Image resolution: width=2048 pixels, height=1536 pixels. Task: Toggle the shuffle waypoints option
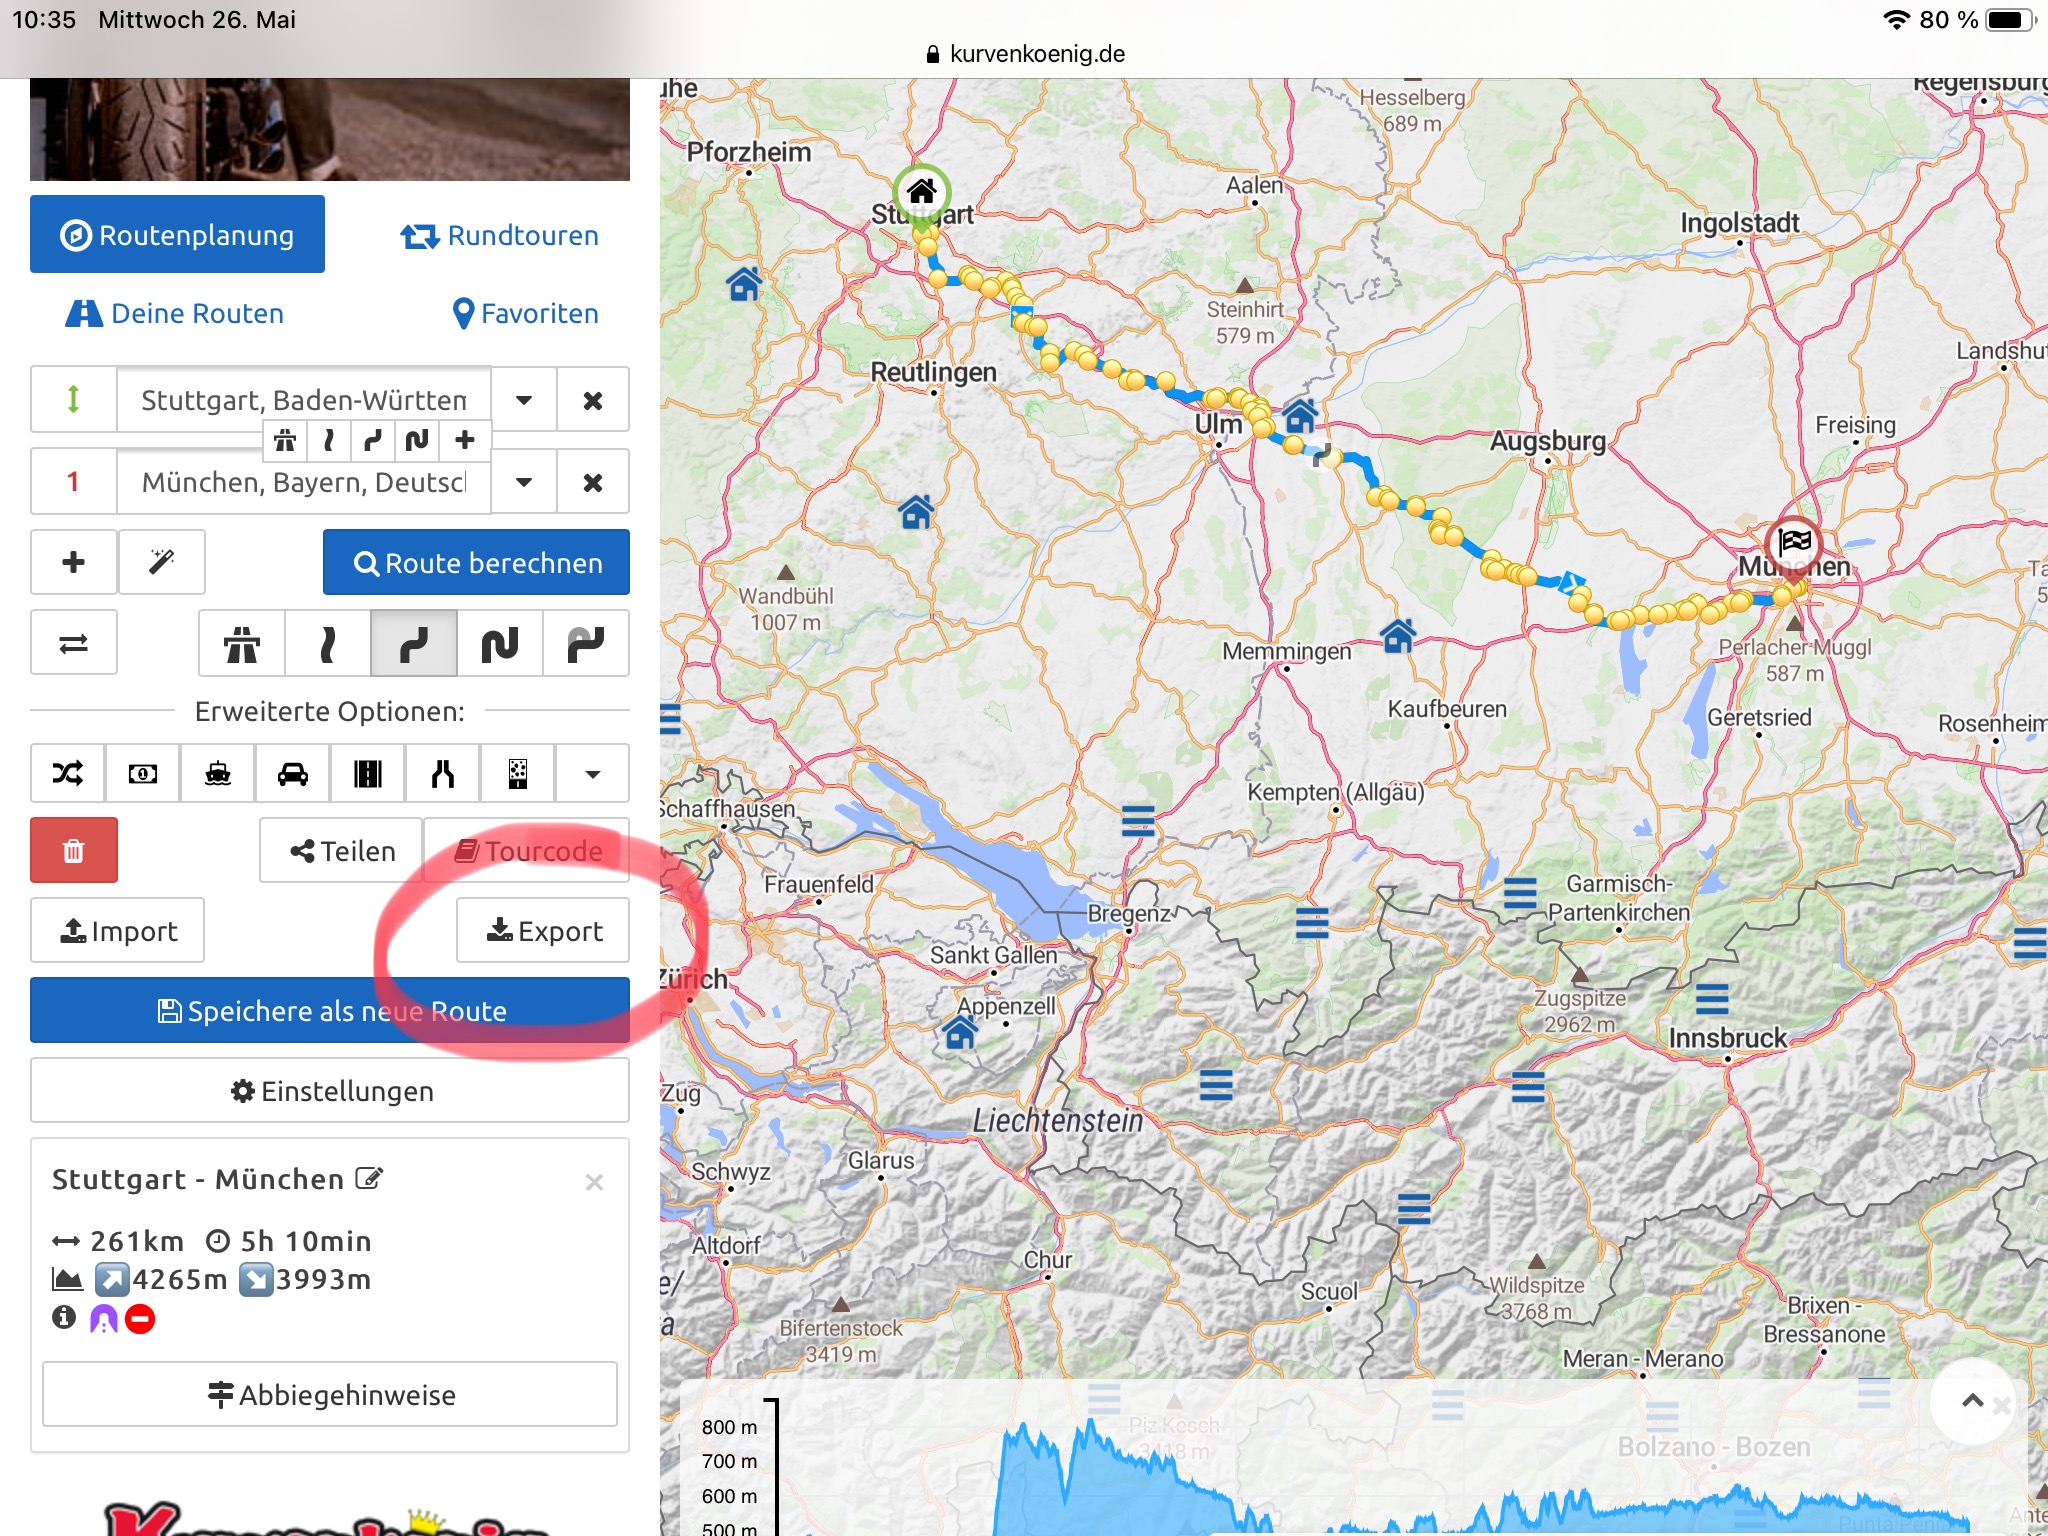pyautogui.click(x=68, y=774)
